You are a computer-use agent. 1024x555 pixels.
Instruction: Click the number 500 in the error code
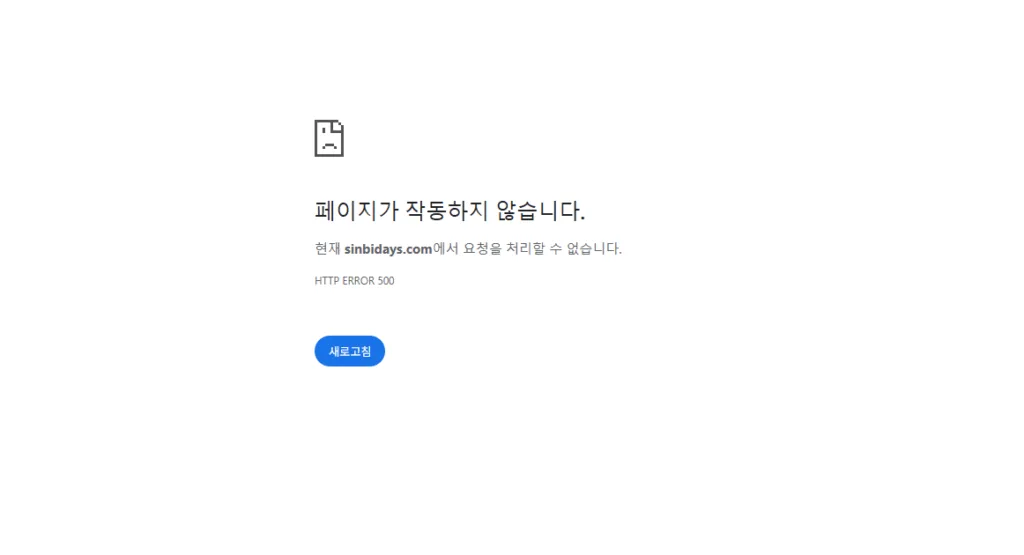tap(386, 281)
